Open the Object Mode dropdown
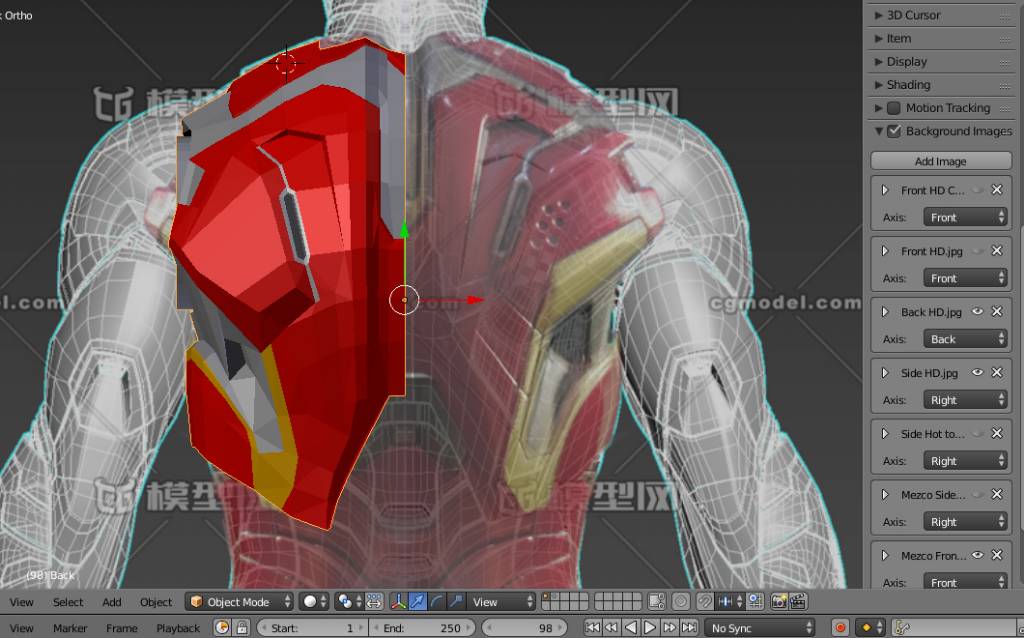Image resolution: width=1024 pixels, height=638 pixels. (x=239, y=601)
